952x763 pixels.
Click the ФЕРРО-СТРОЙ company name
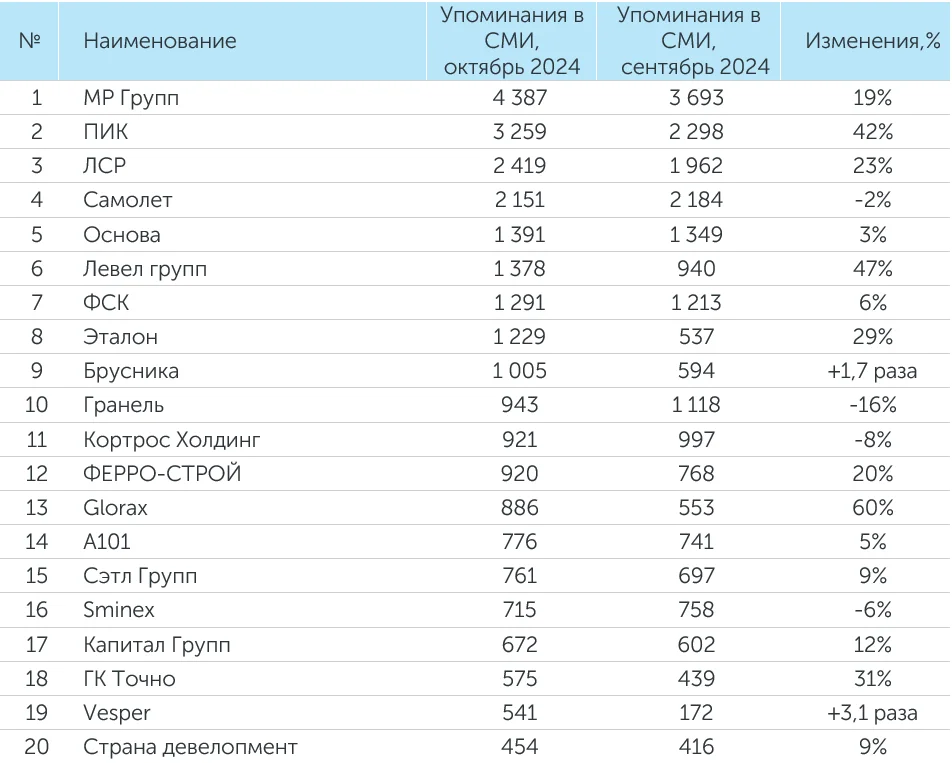[x=162, y=473]
